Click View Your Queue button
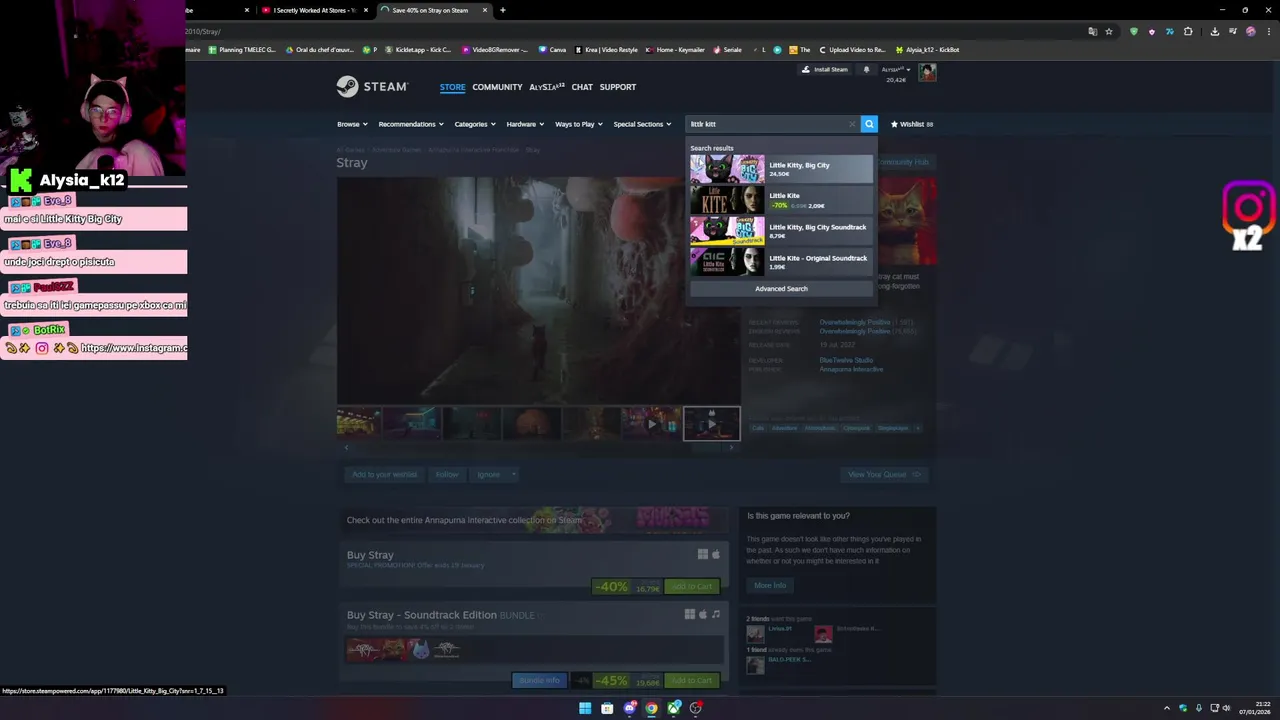This screenshot has height=720, width=1280. 885,474
